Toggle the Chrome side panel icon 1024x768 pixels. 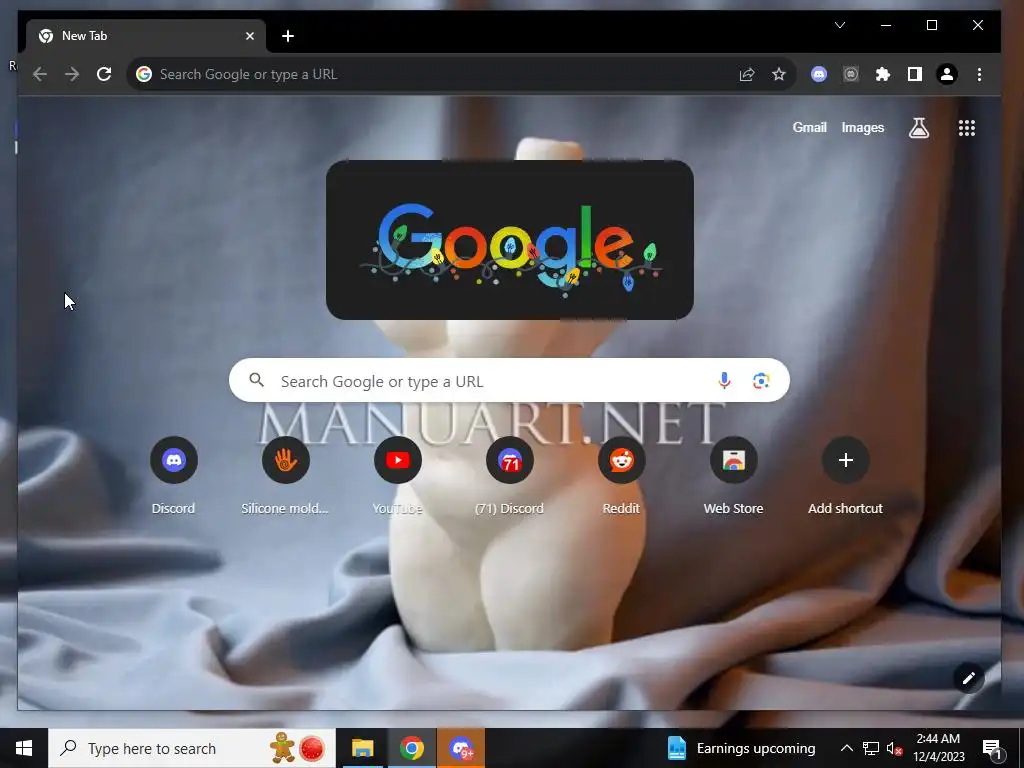coord(915,74)
